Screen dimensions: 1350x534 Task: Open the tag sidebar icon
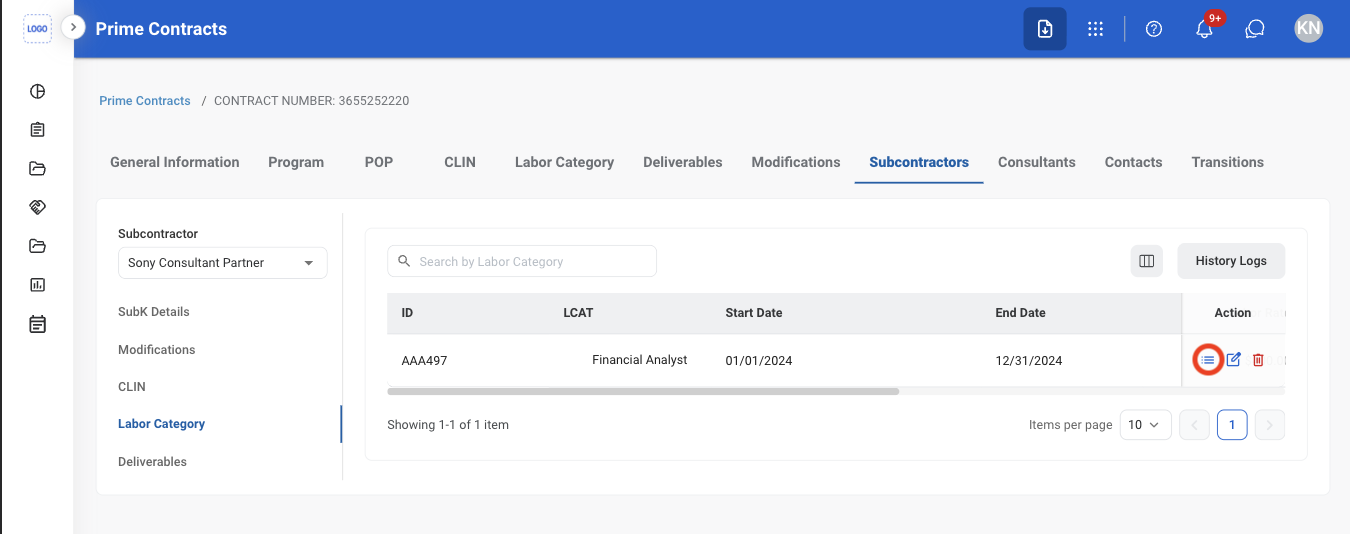(38, 207)
